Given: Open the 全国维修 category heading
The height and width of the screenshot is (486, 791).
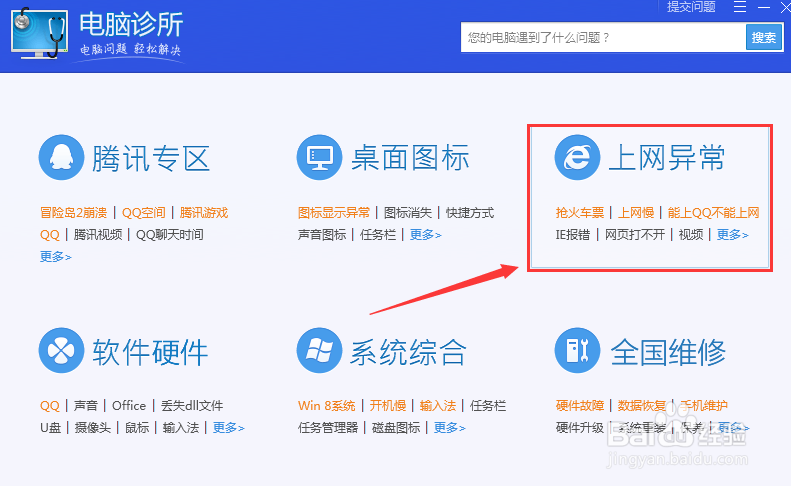Looking at the screenshot, I should (668, 352).
